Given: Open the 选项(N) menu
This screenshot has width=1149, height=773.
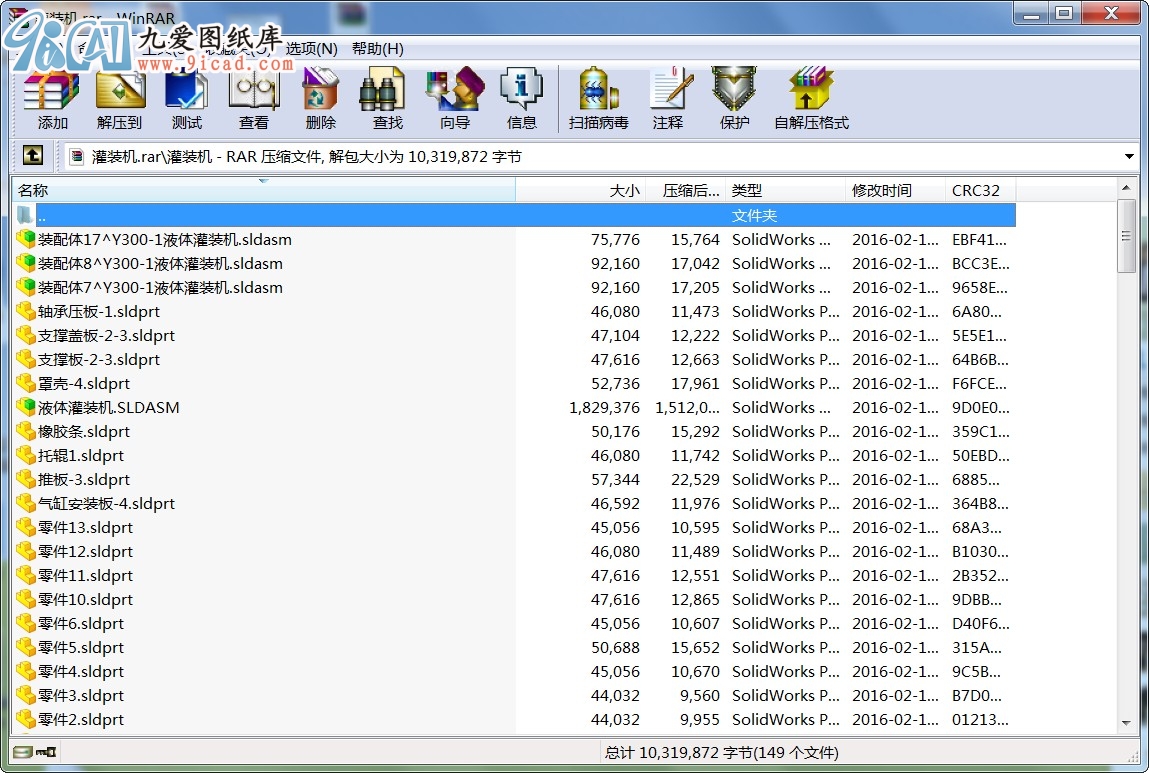Looking at the screenshot, I should tap(311, 49).
